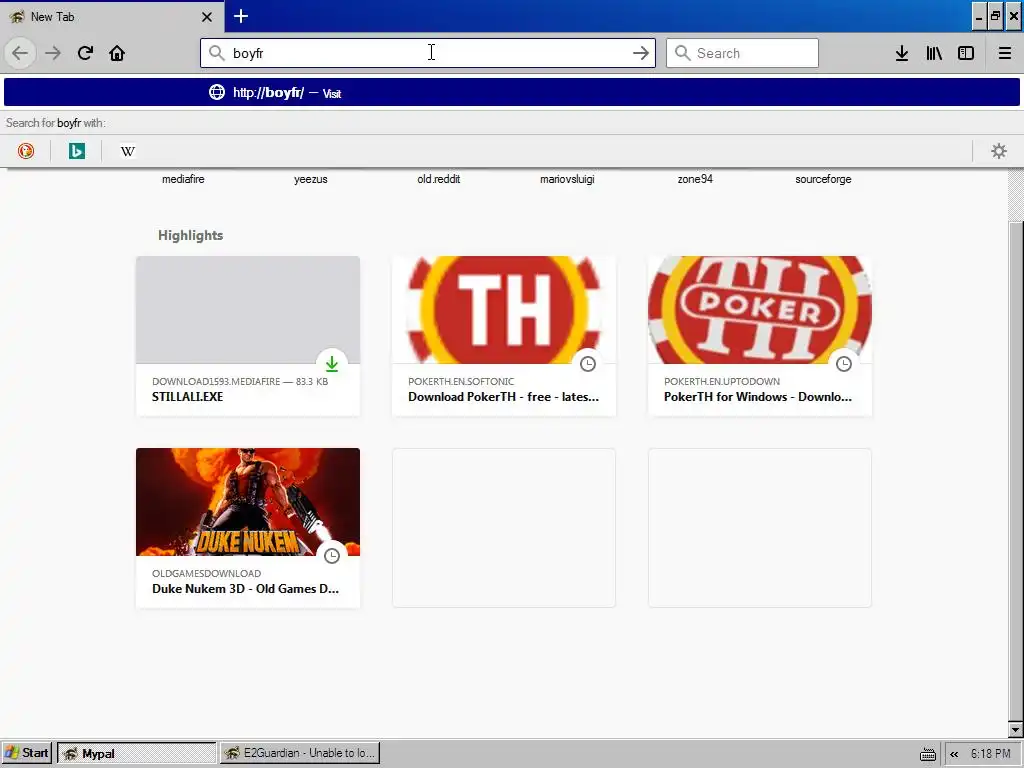Click the 6:18 PM clock
Viewport: 1024px width, 768px height.
[x=991, y=754]
